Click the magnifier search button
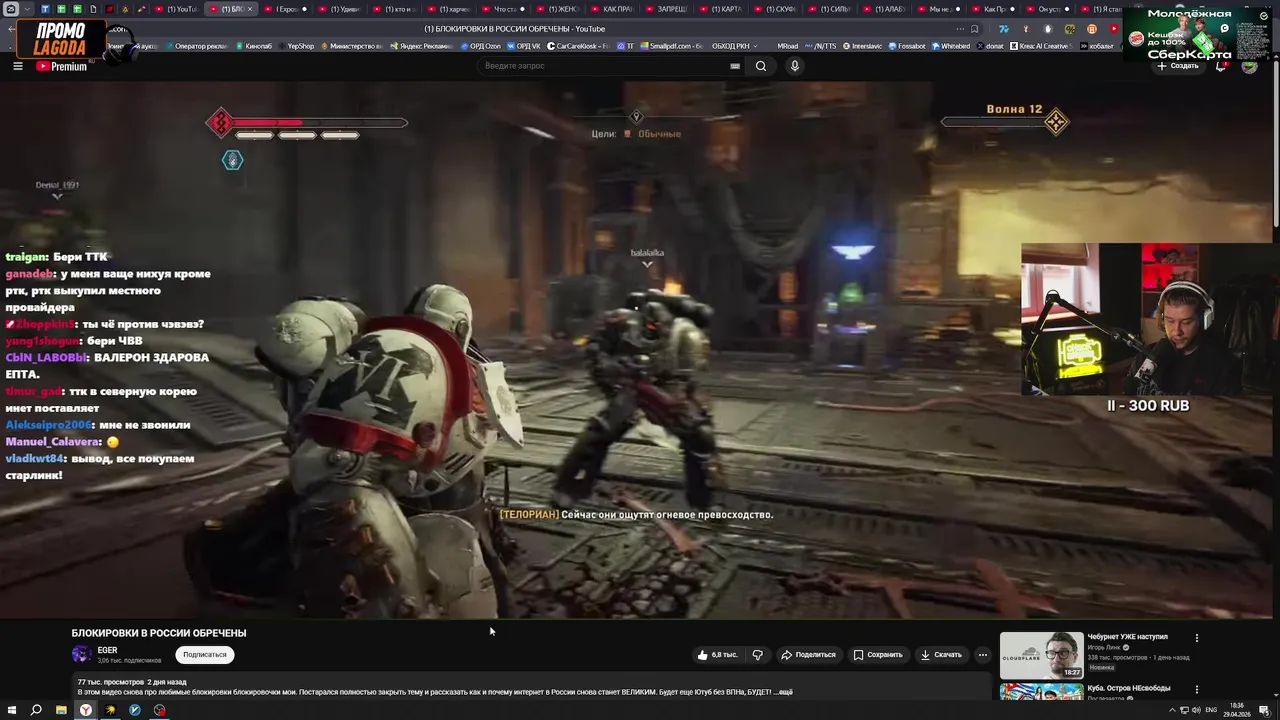Viewport: 1280px width, 720px height. click(x=761, y=66)
